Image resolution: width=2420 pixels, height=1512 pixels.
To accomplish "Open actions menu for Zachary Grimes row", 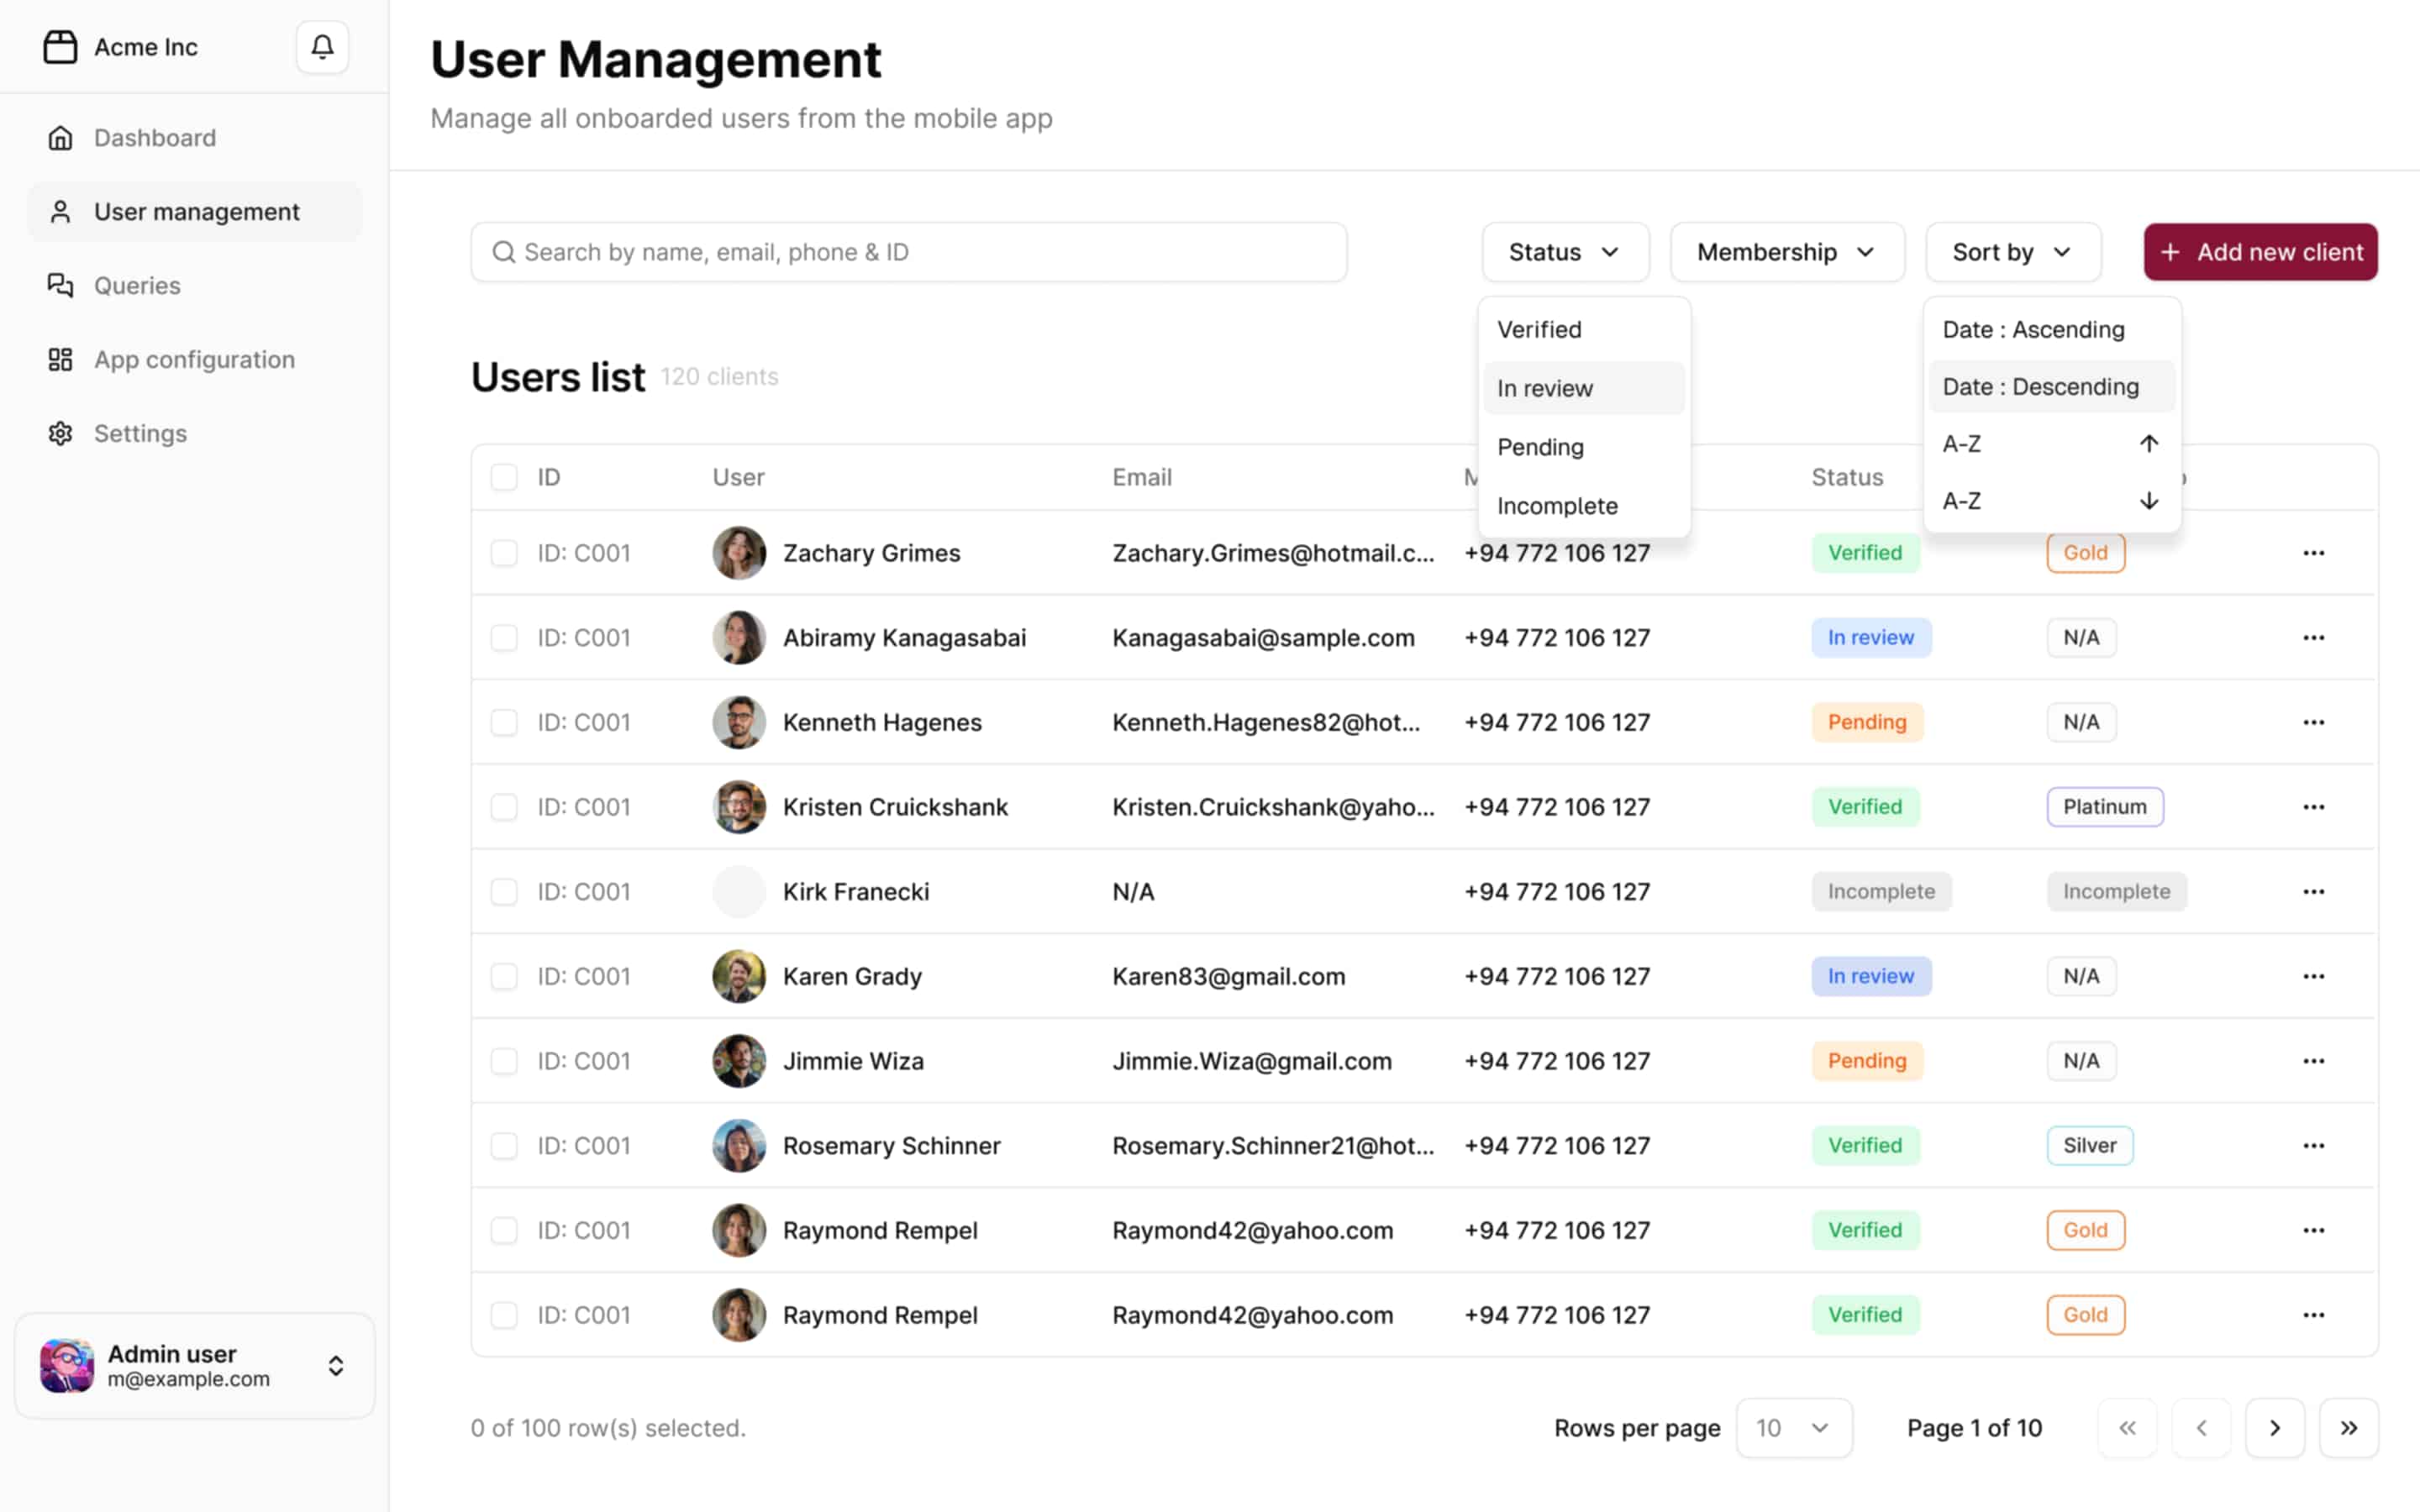I will 2314,552.
